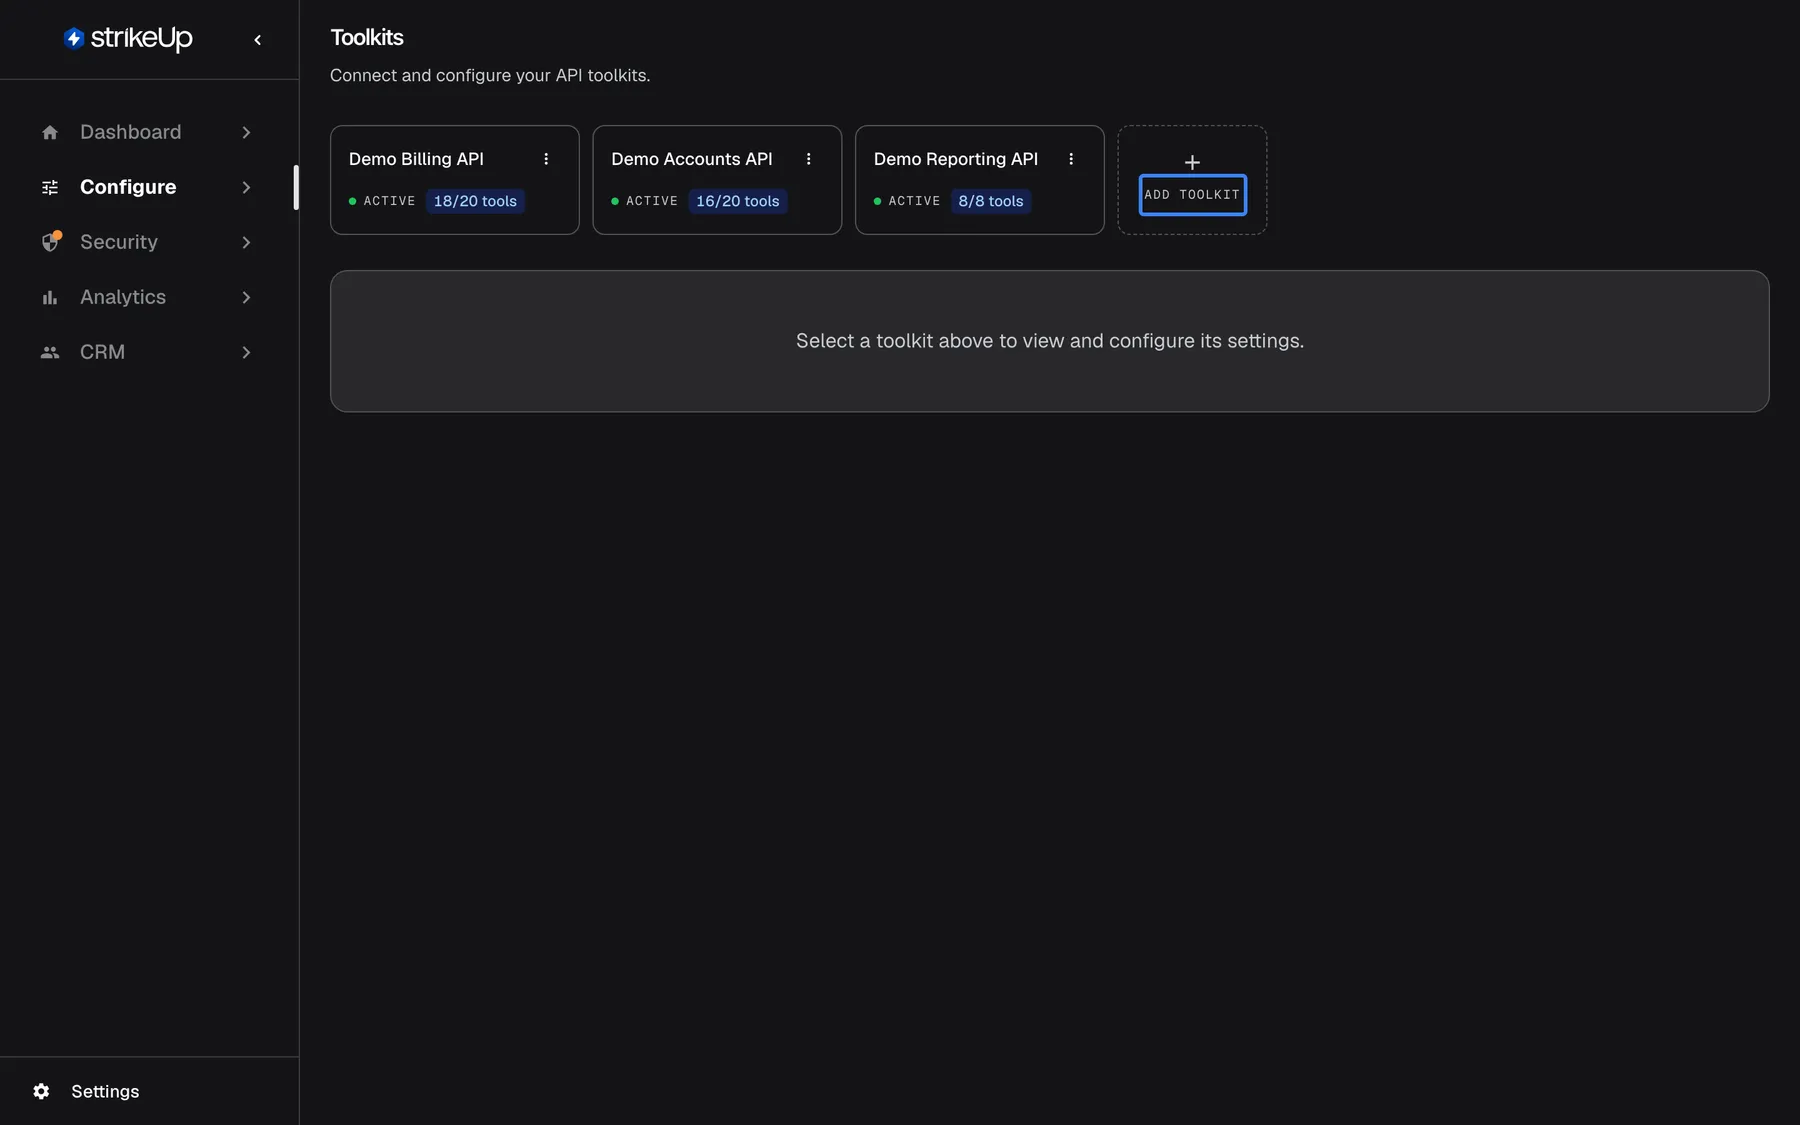Screen dimensions: 1800x1125
Task: Click the ACTIVE status on Reporting API
Action: click(x=907, y=201)
